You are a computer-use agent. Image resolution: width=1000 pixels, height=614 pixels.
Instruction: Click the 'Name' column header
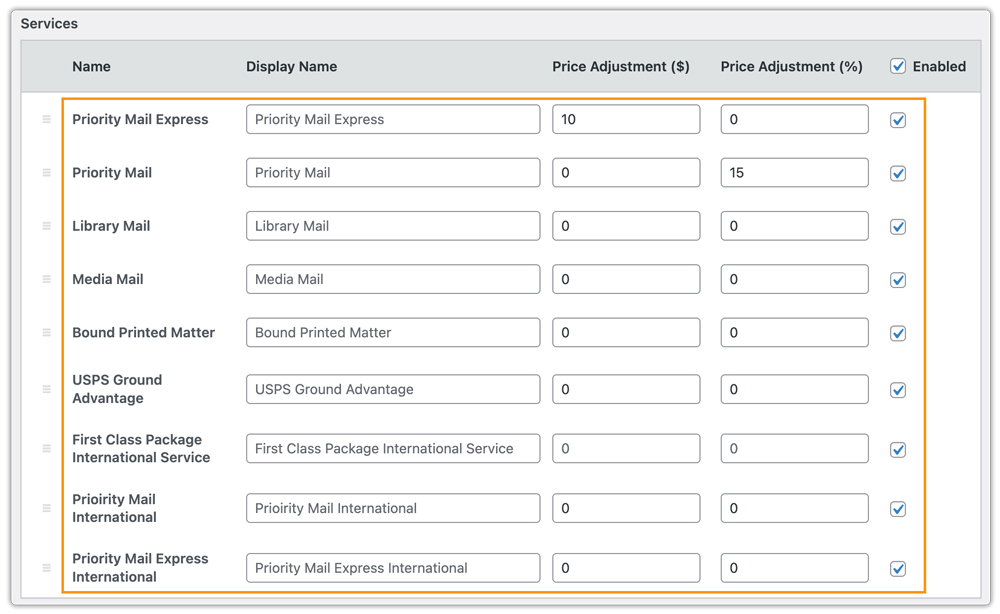[x=91, y=66]
